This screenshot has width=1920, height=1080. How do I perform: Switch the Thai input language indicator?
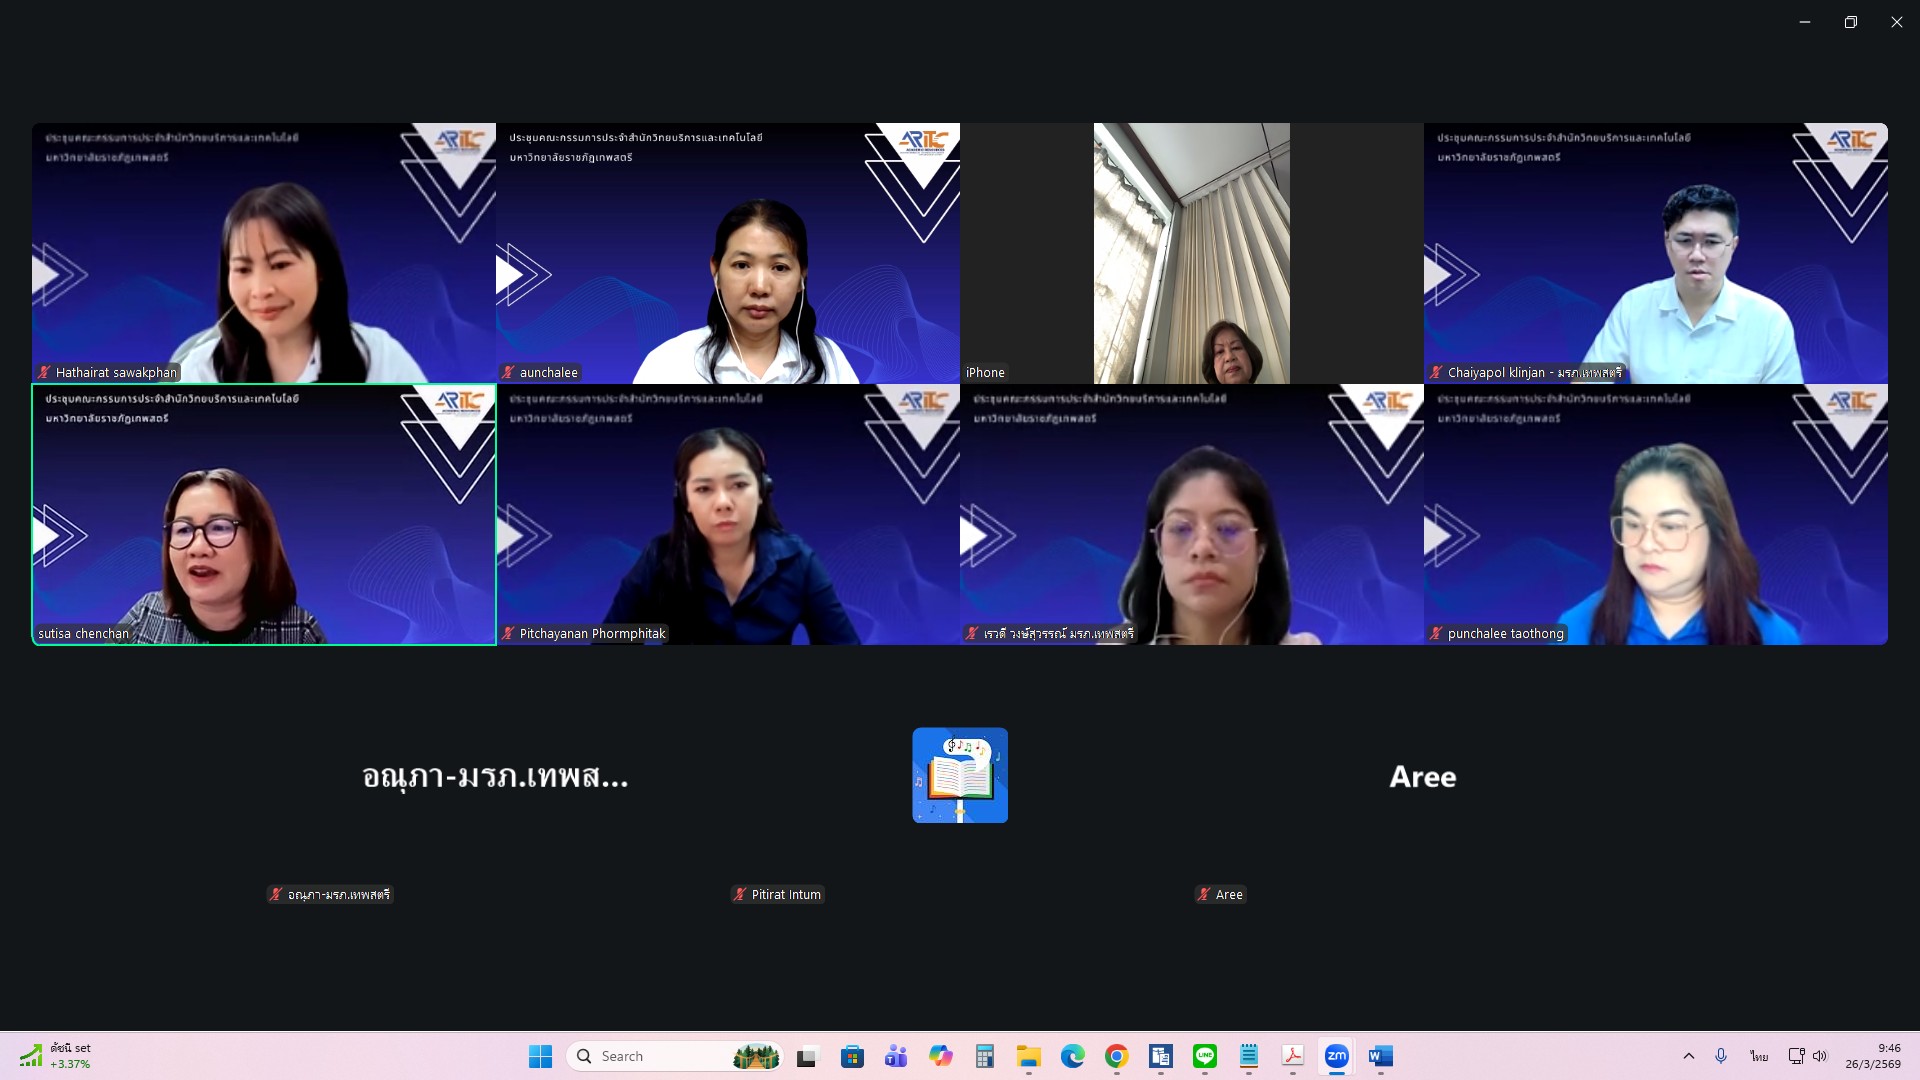[x=1759, y=1056]
